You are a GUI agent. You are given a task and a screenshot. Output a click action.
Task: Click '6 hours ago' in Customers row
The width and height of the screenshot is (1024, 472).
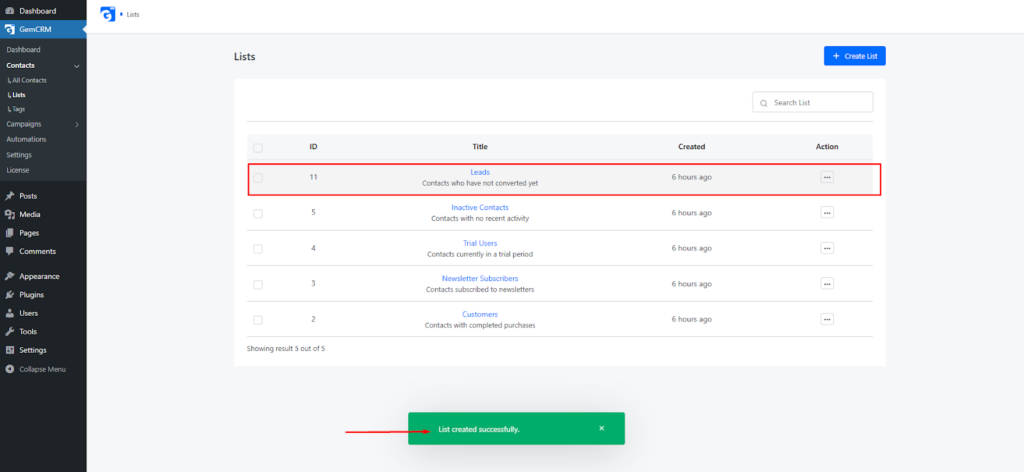click(692, 319)
